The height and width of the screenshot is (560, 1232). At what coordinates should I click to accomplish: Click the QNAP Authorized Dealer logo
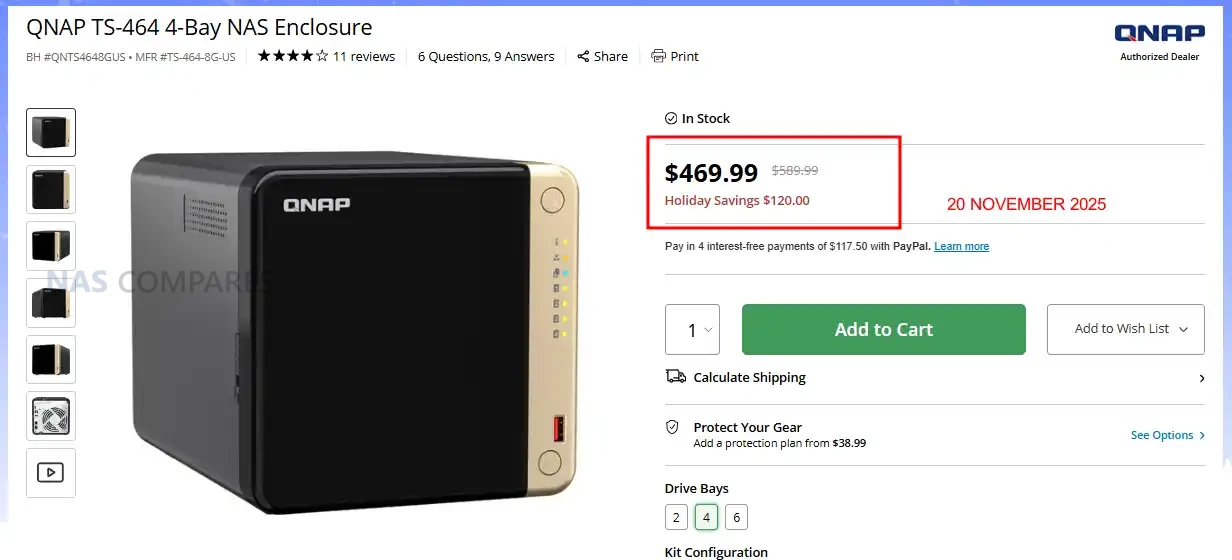(x=1159, y=40)
